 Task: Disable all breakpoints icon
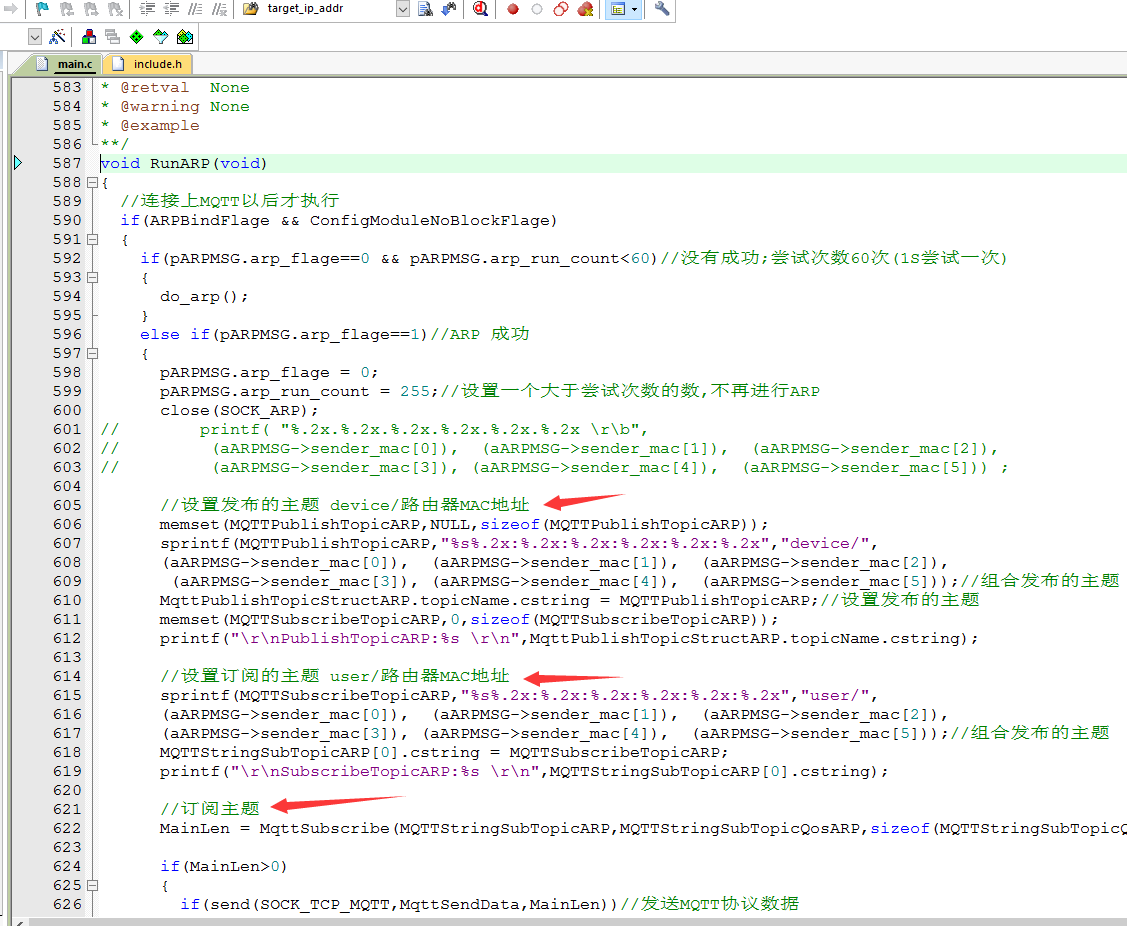click(x=561, y=9)
